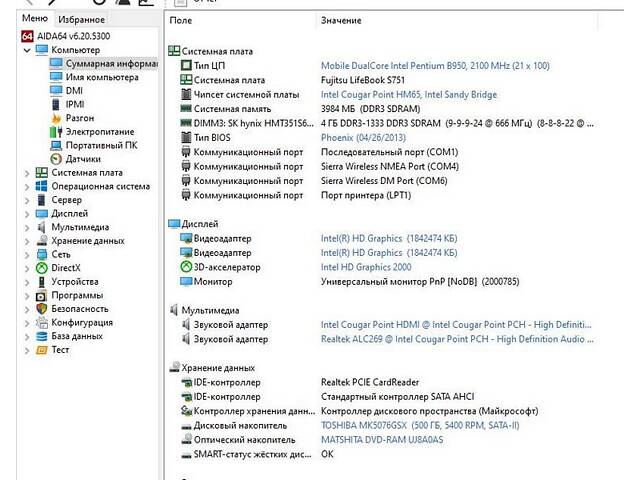Select Компьютер monitor icon in tree
The image size is (640, 480).
click(42, 50)
